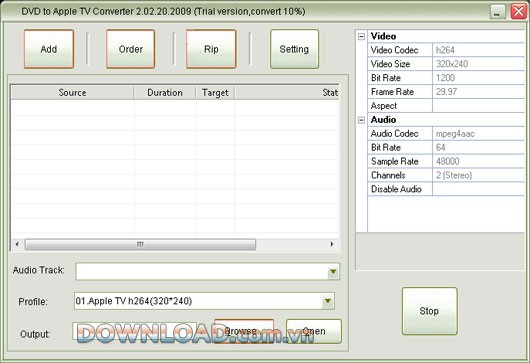Click the Sample Rate property label
Screen dimensions: 530x363
395,161
